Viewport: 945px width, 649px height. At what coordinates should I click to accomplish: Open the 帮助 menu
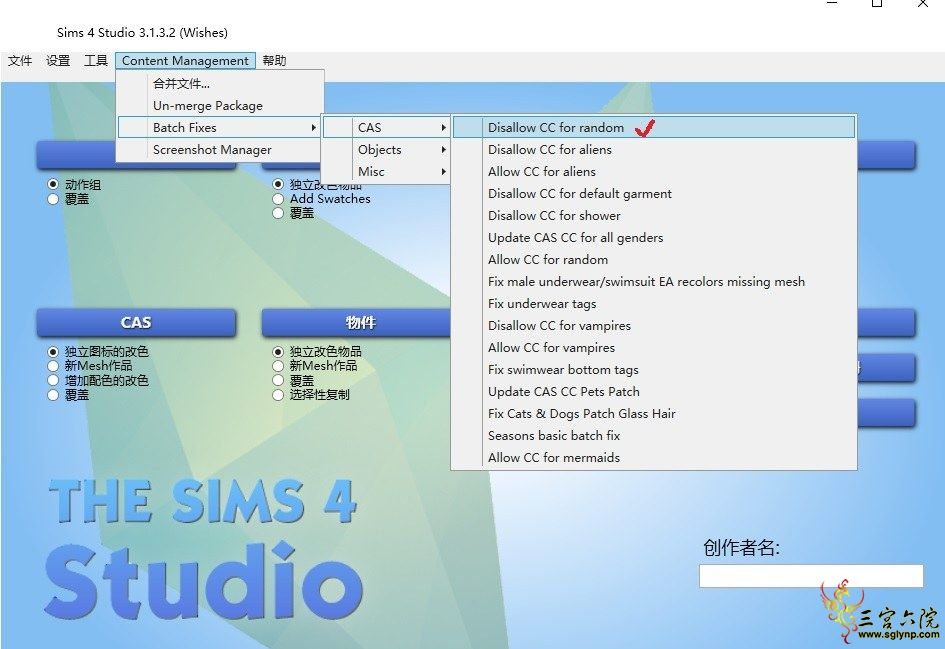(274, 61)
